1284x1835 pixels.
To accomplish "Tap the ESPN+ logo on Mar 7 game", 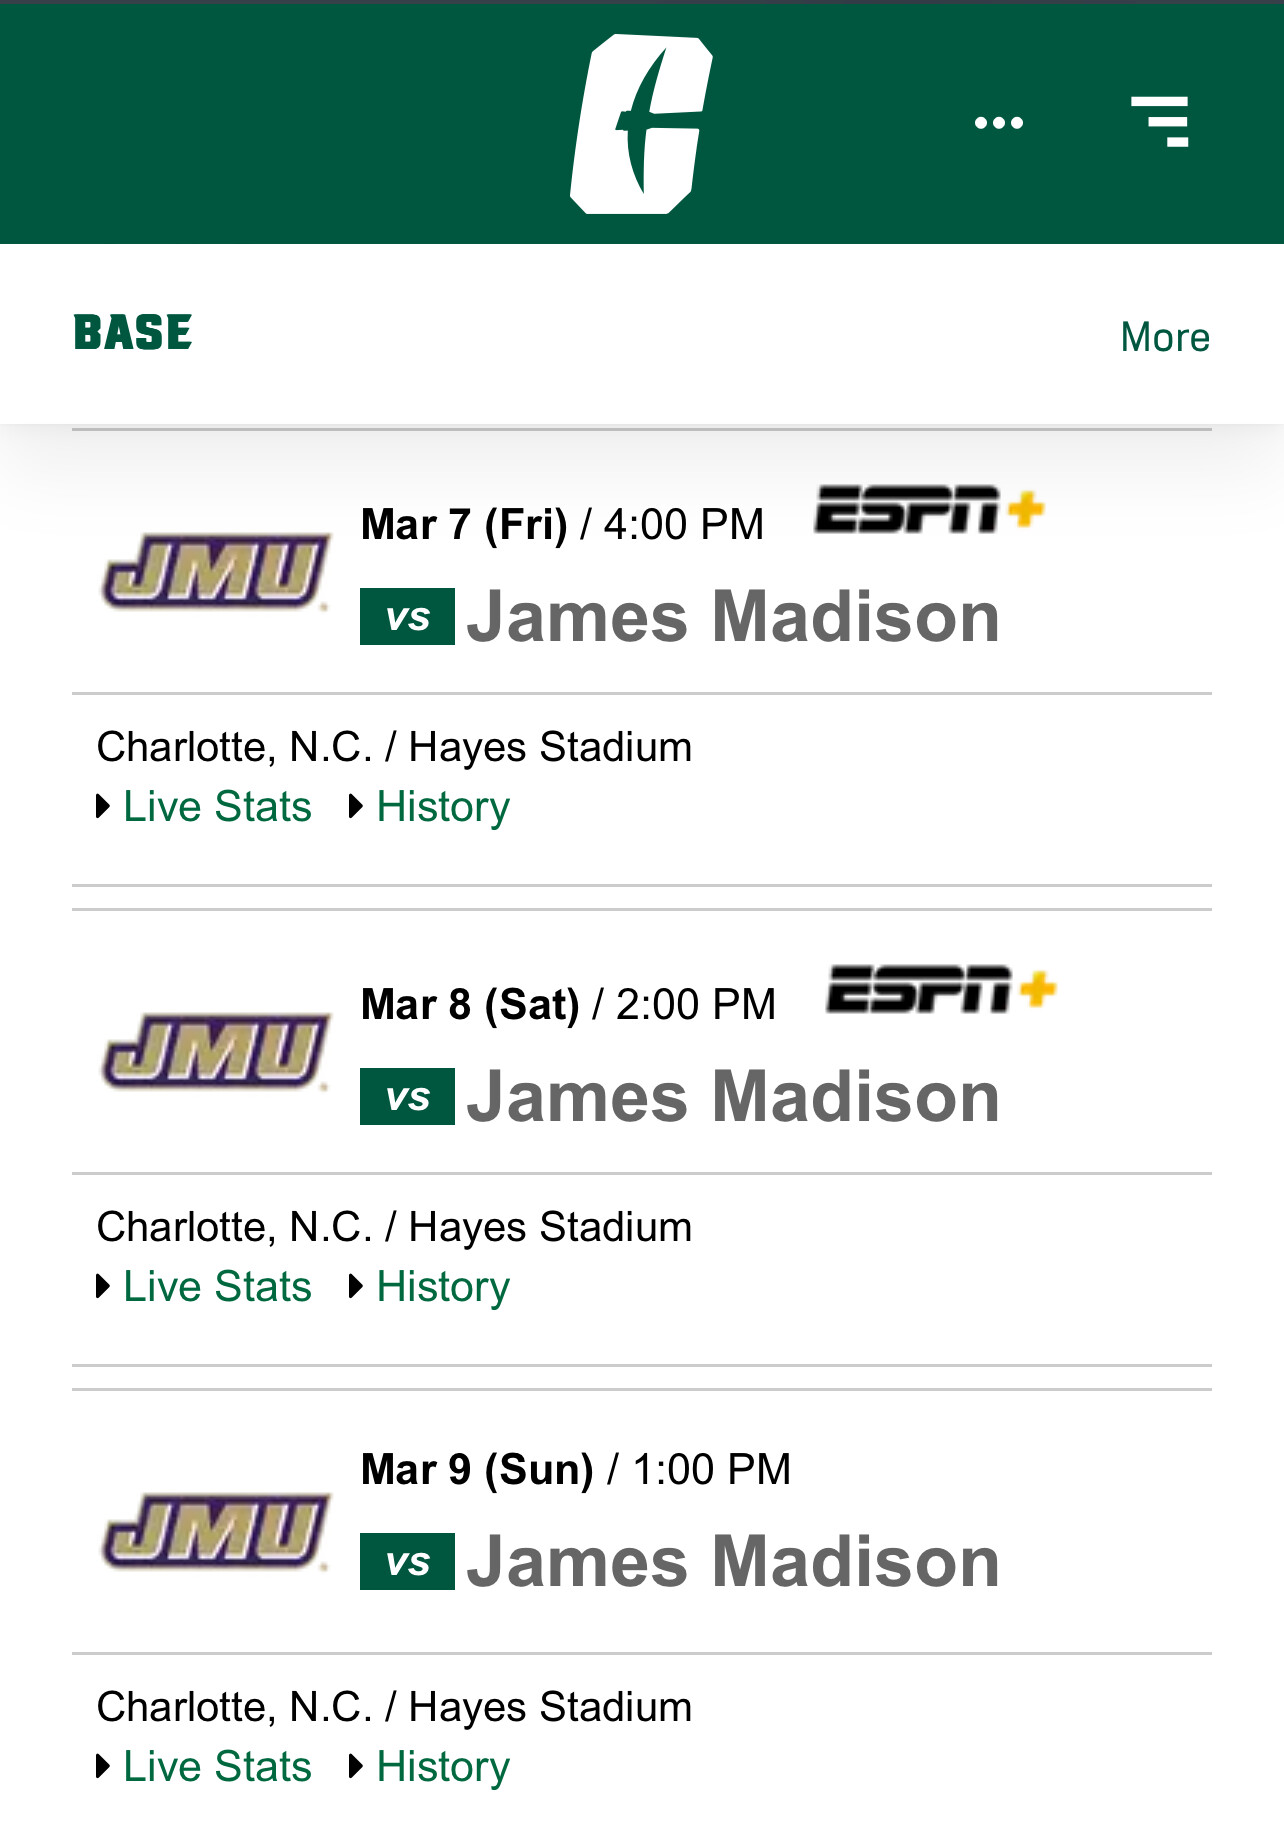I will coord(929,510).
